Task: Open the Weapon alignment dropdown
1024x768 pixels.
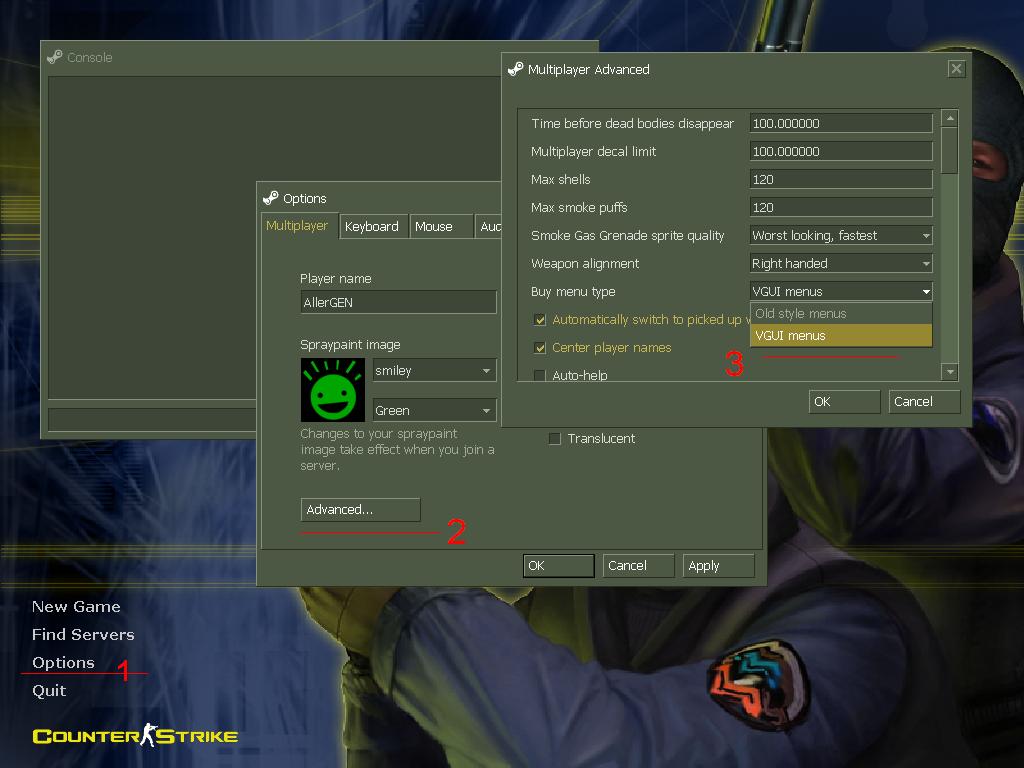Action: [841, 264]
